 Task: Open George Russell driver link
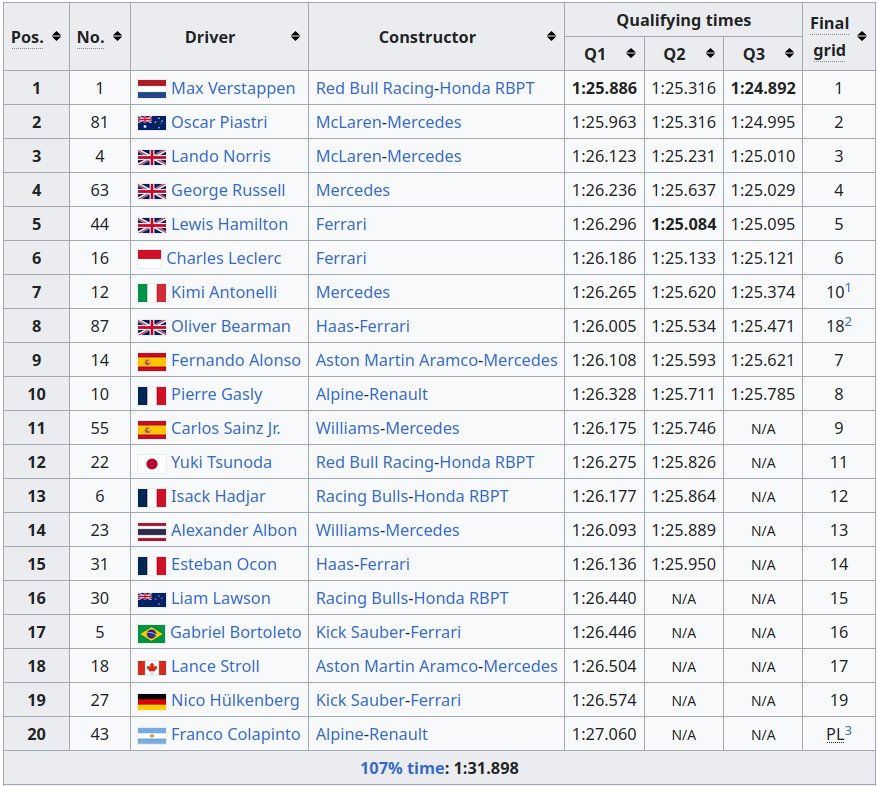pos(228,190)
